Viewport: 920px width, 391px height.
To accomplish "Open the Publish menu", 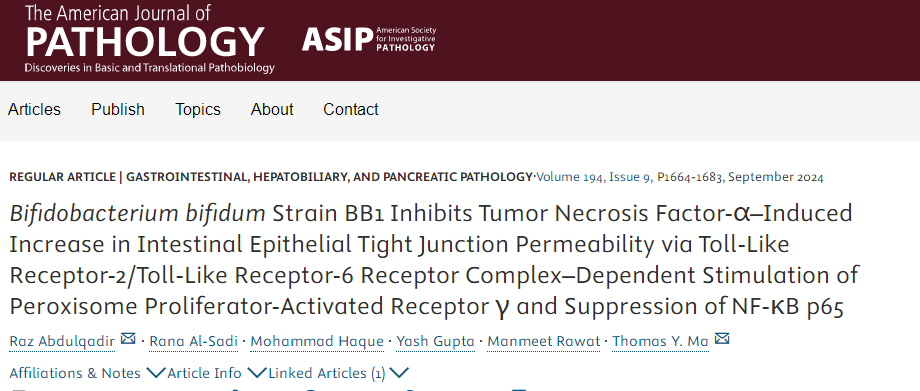I will [x=118, y=110].
